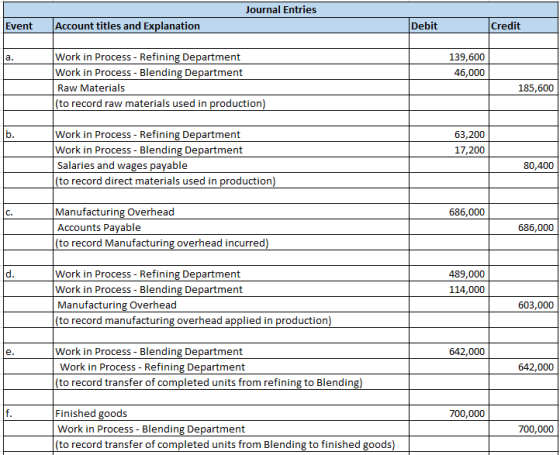
Task: Select event label a.
Action: click(x=29, y=57)
